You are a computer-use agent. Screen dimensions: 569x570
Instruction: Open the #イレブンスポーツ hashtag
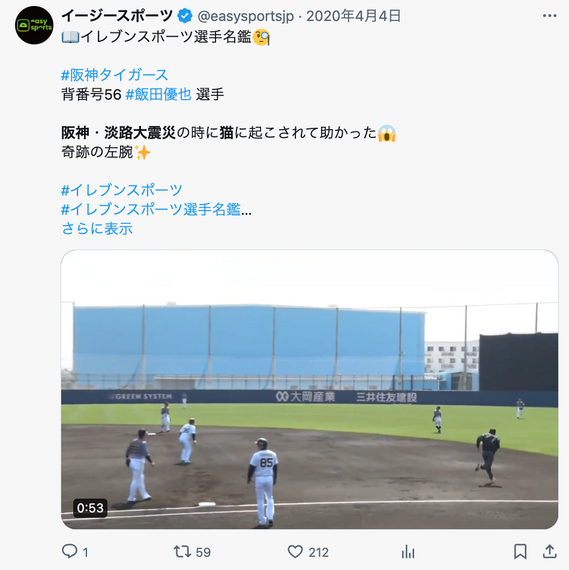point(122,190)
